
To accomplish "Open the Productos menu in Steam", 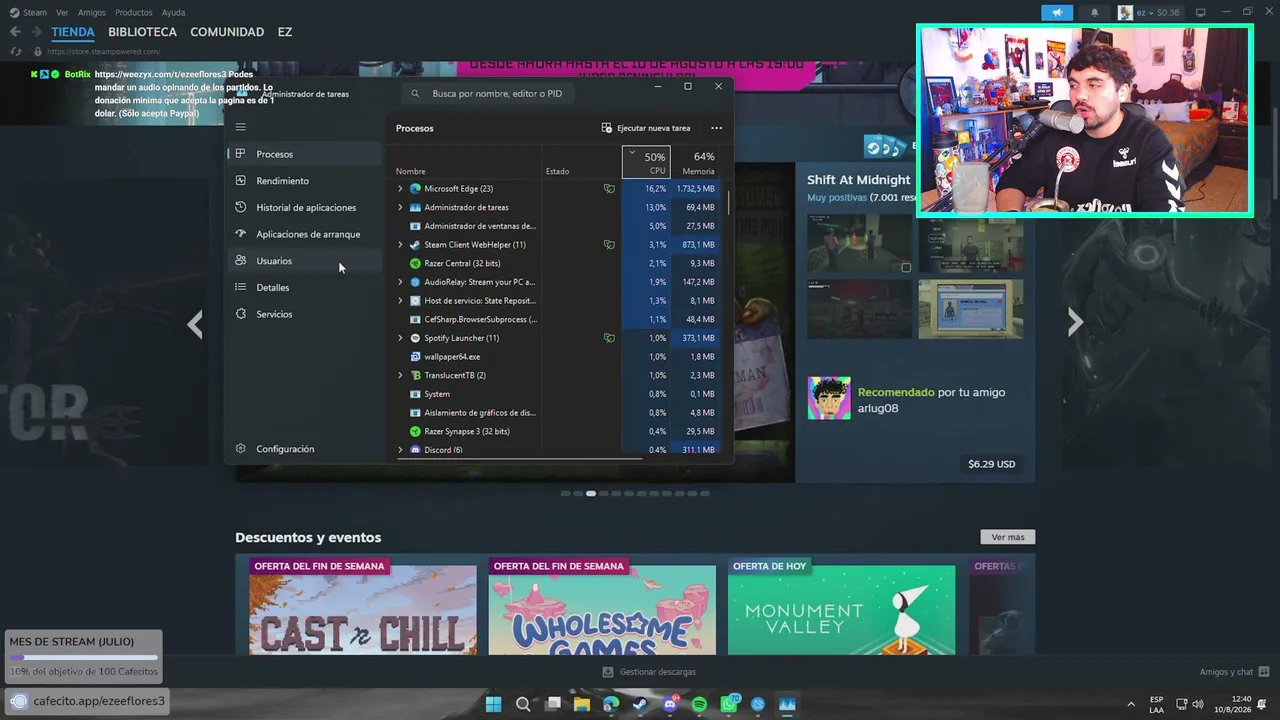I will [x=134, y=12].
